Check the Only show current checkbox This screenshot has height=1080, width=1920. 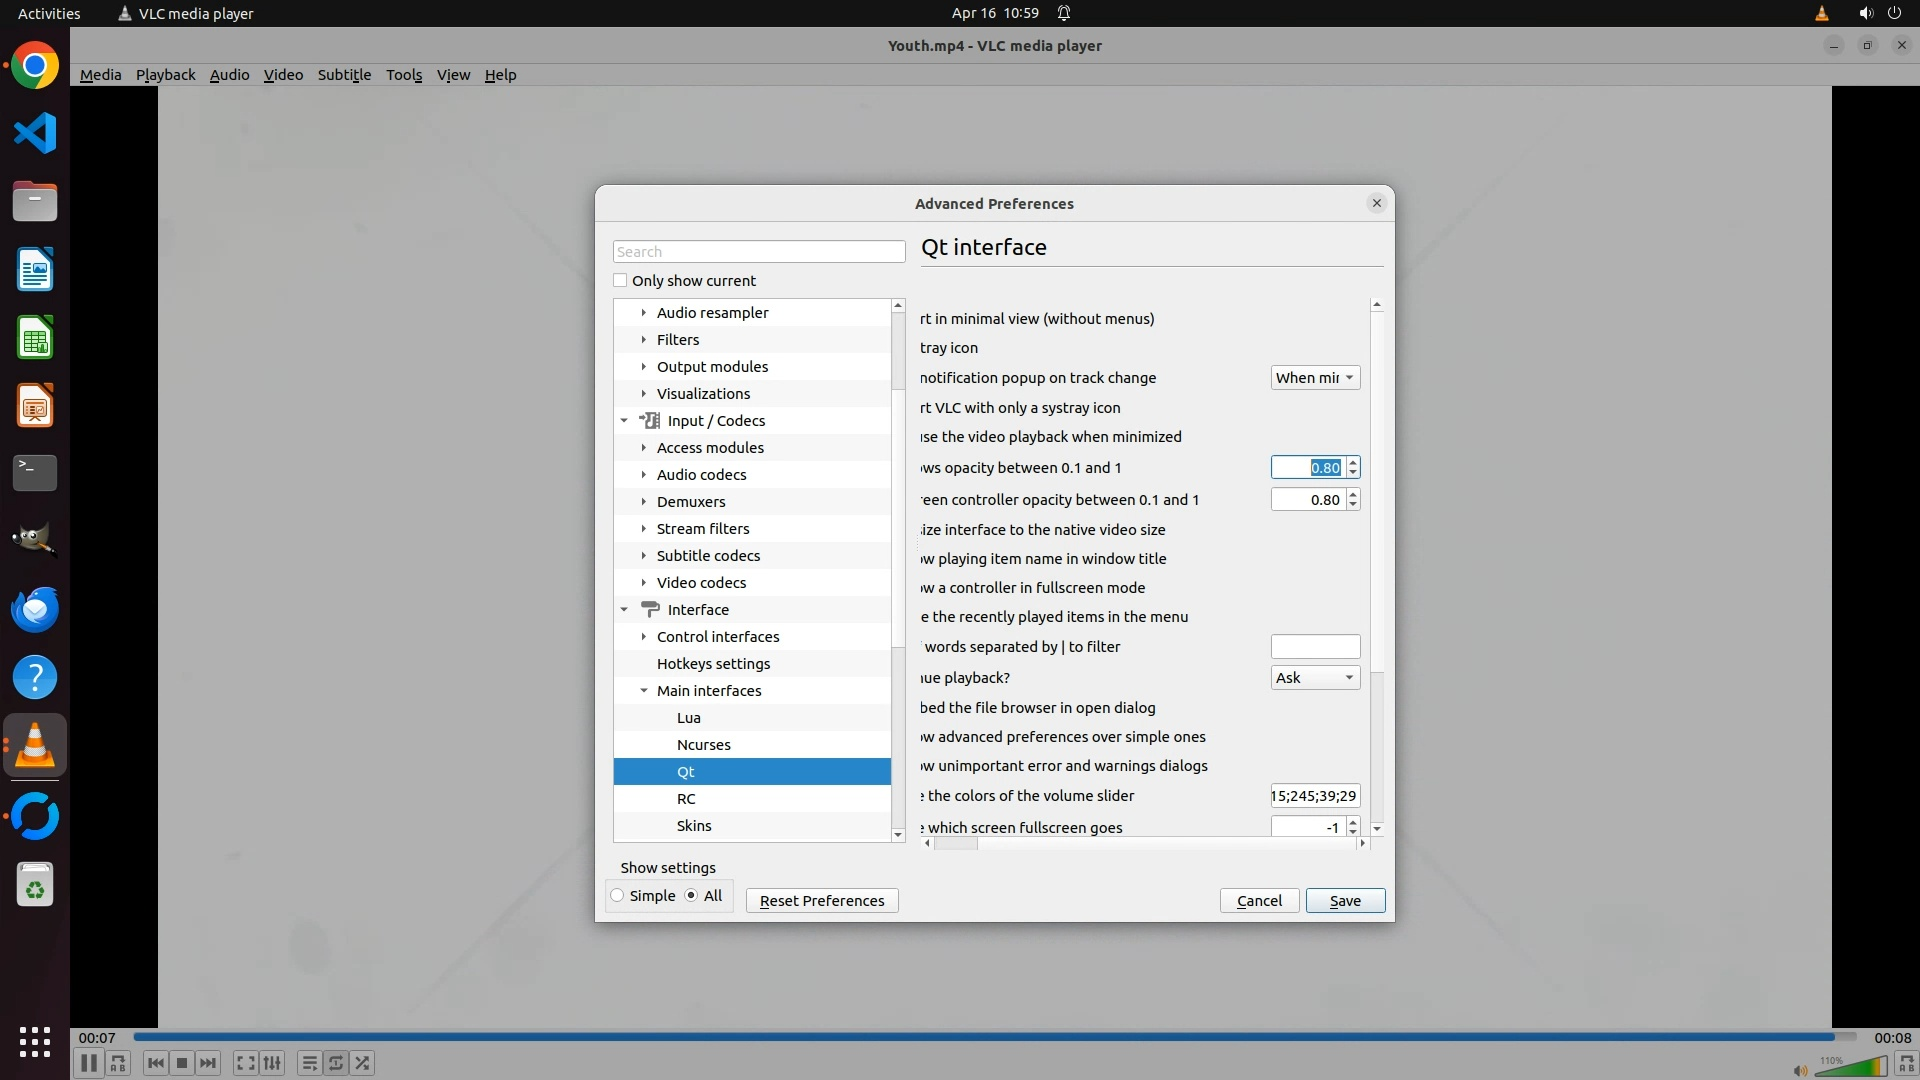620,281
